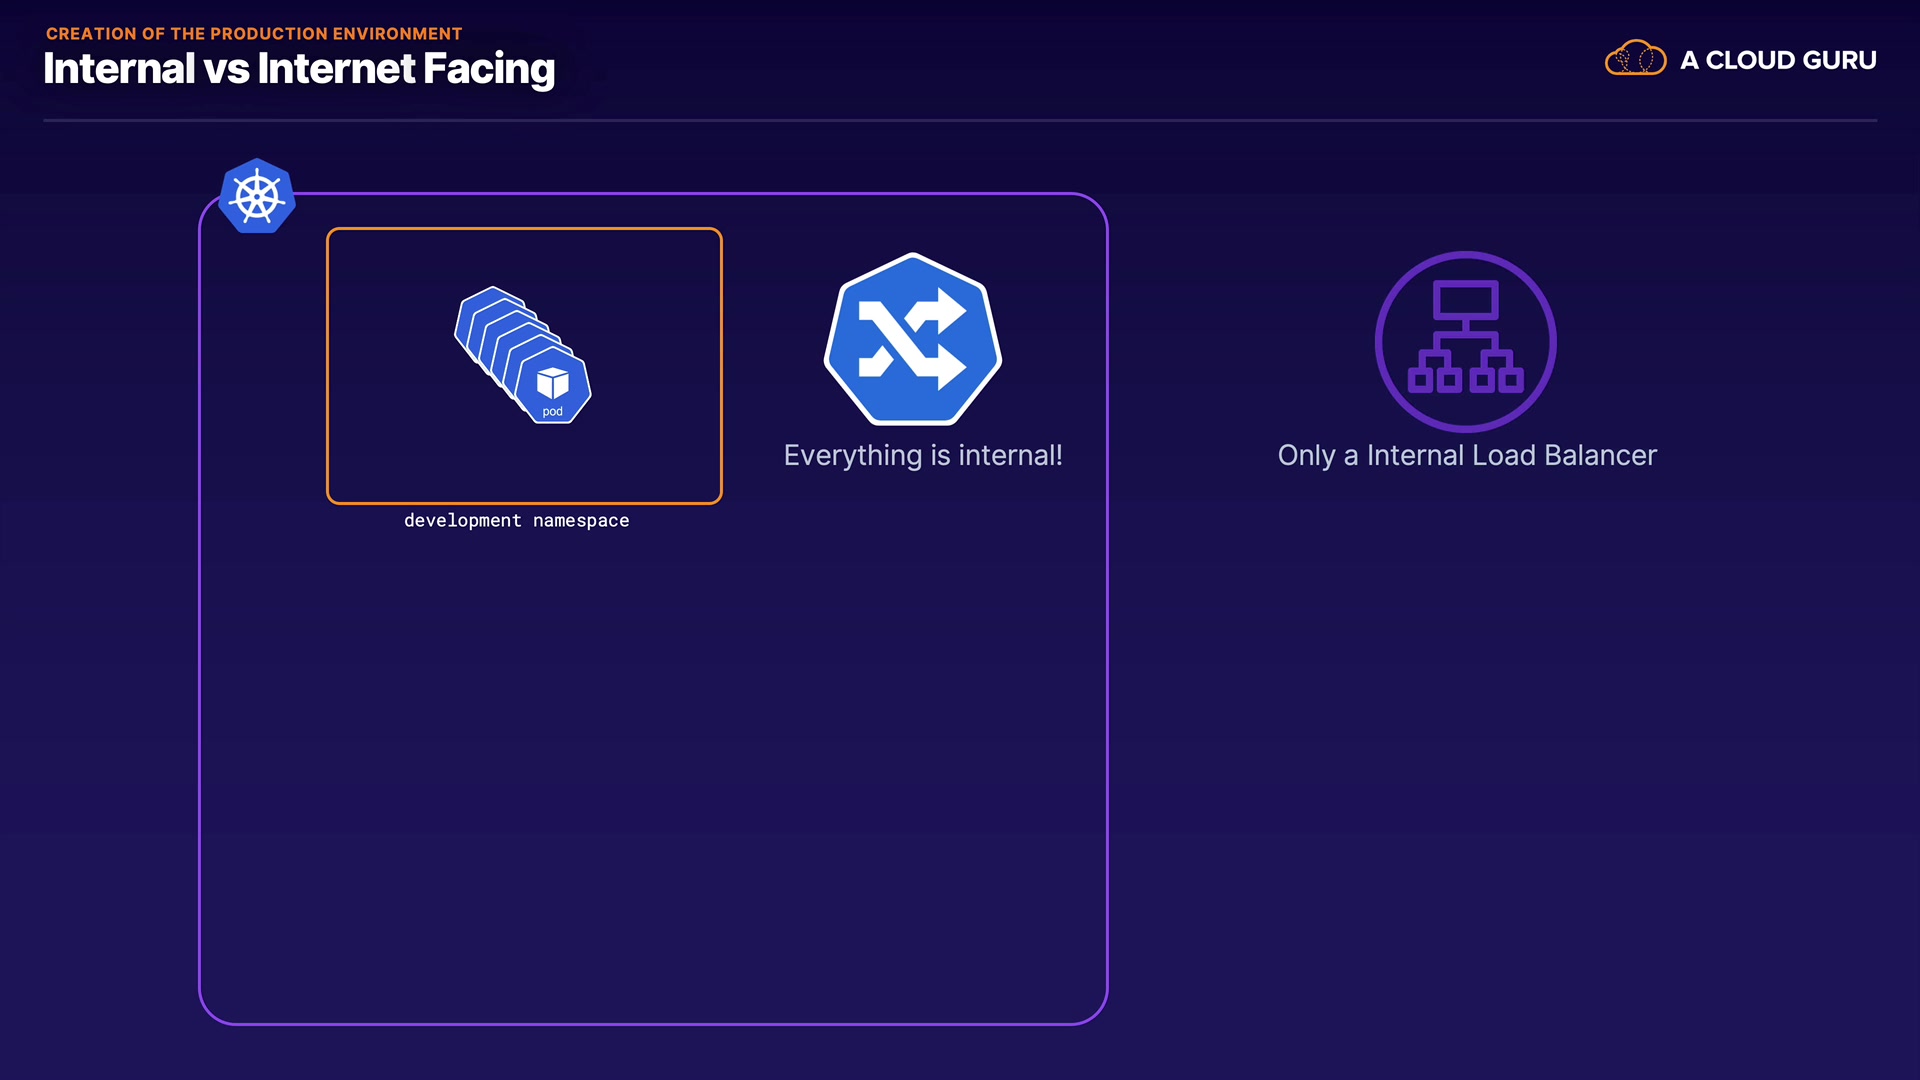Click the orange A Cloud Guru cloud logo
The width and height of the screenshot is (1920, 1080).
pos(1635,59)
